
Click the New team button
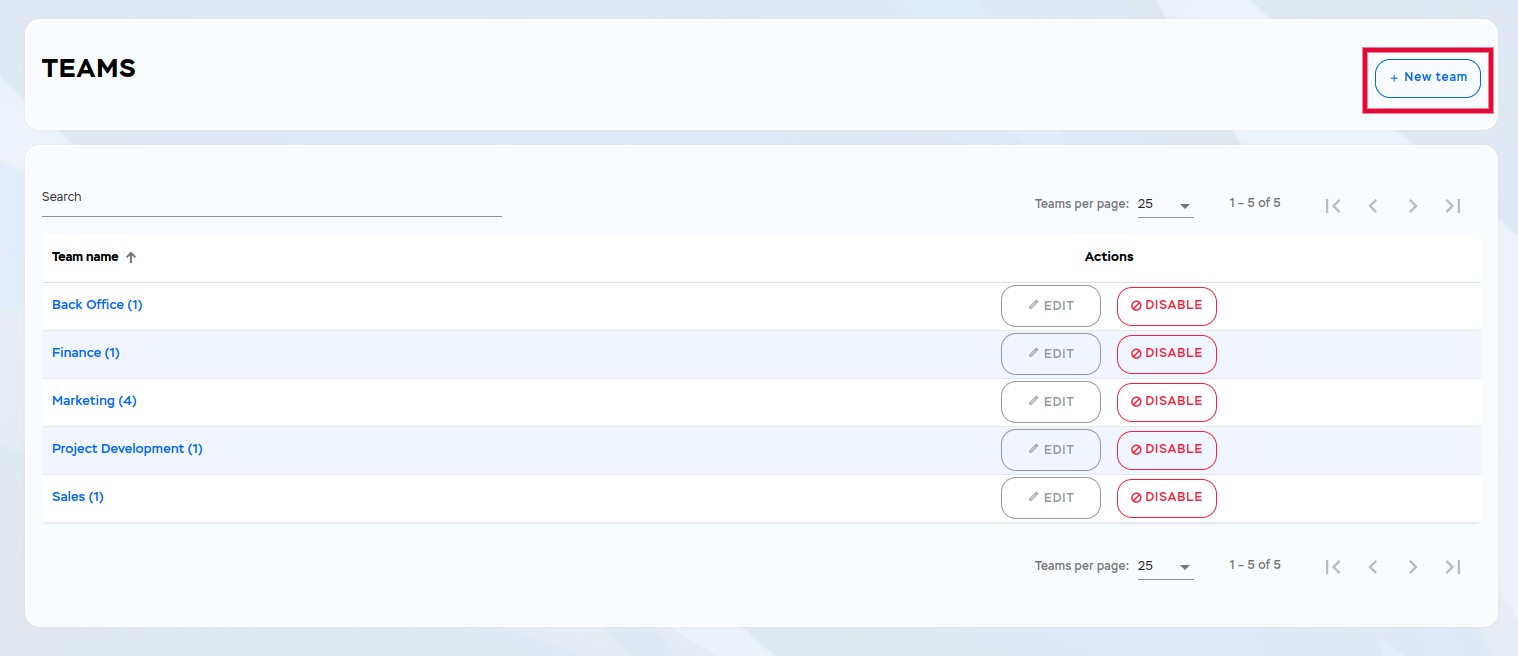pyautogui.click(x=1427, y=78)
